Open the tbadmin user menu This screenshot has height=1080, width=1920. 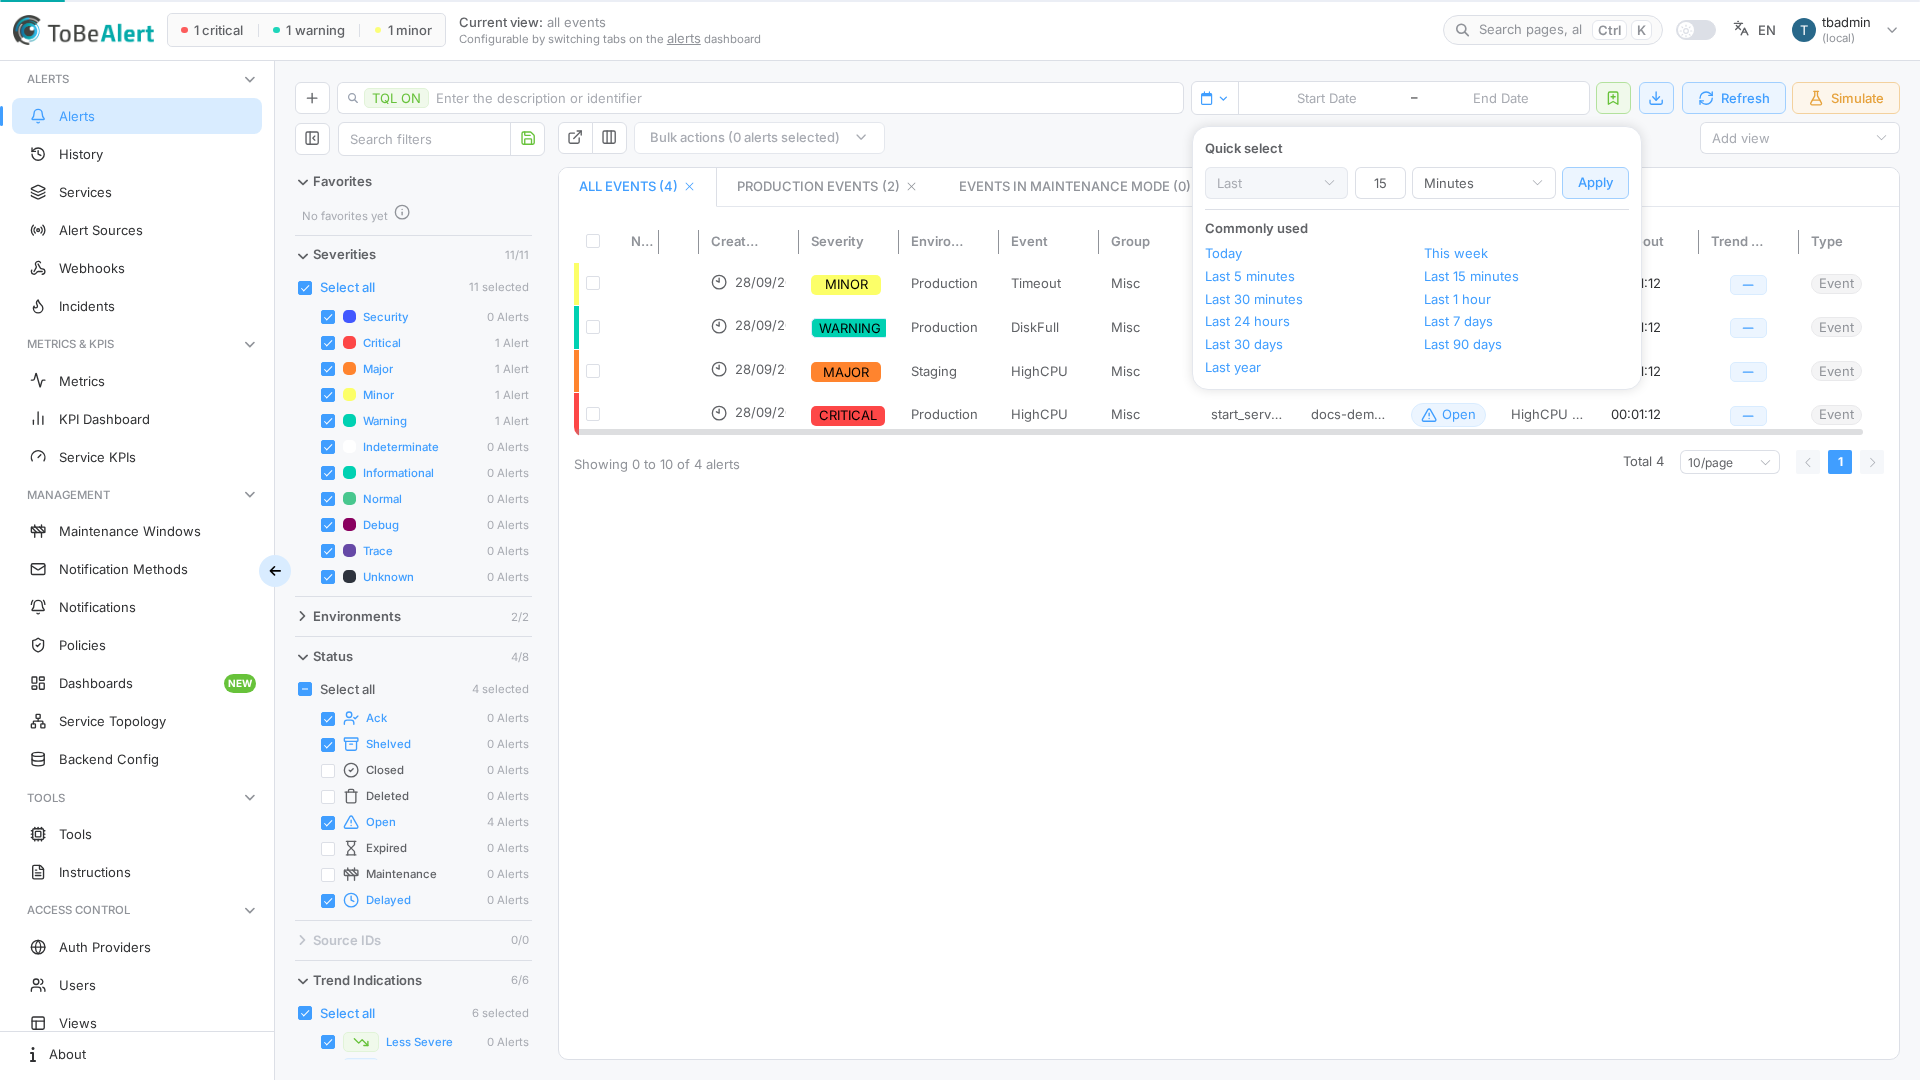(x=1845, y=30)
